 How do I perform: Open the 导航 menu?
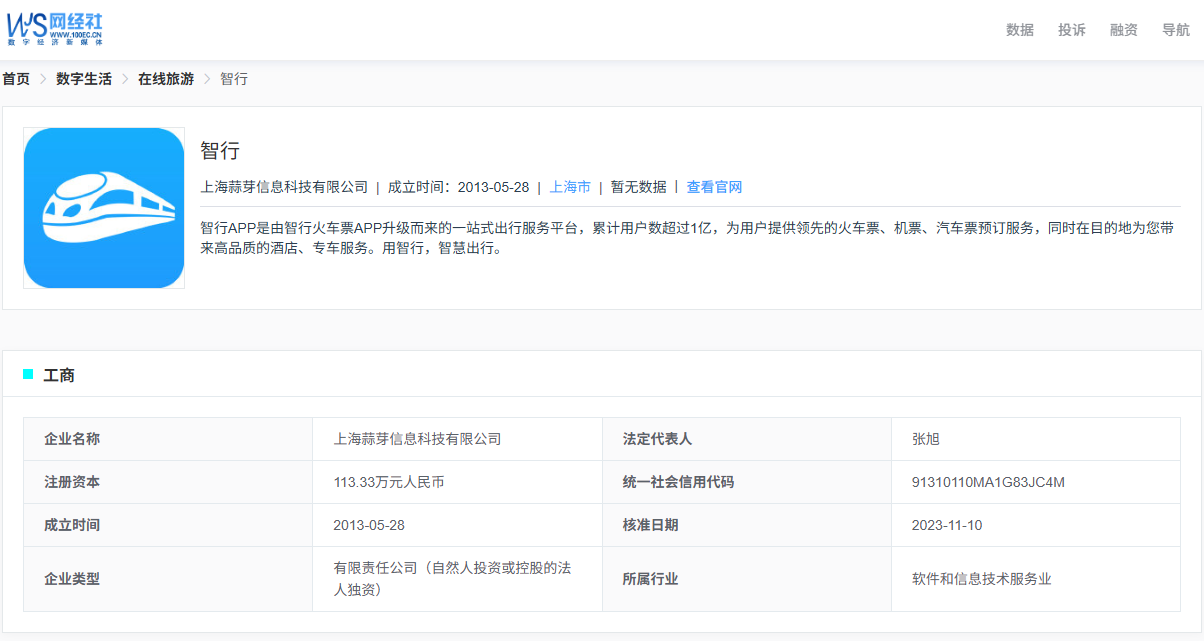(x=1176, y=30)
